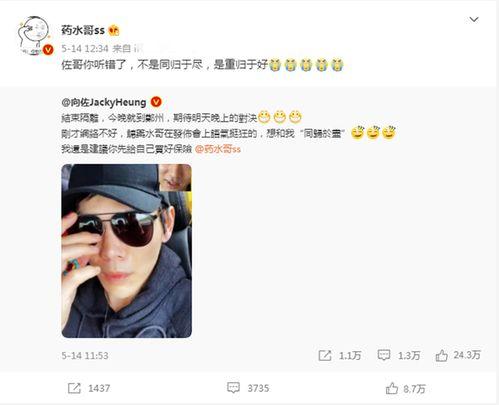Click repost icon showing 1.1万
The image size is (499, 405).
click(325, 356)
